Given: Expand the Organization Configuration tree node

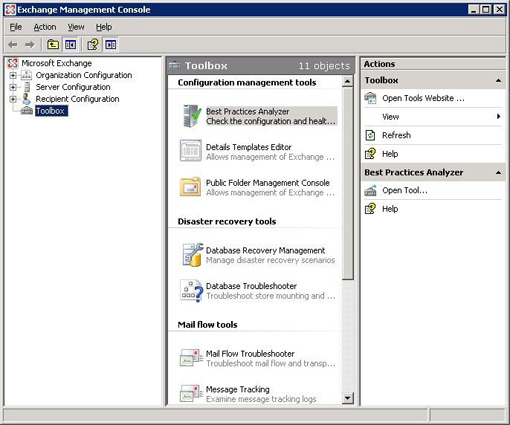Looking at the screenshot, I should point(13,75).
